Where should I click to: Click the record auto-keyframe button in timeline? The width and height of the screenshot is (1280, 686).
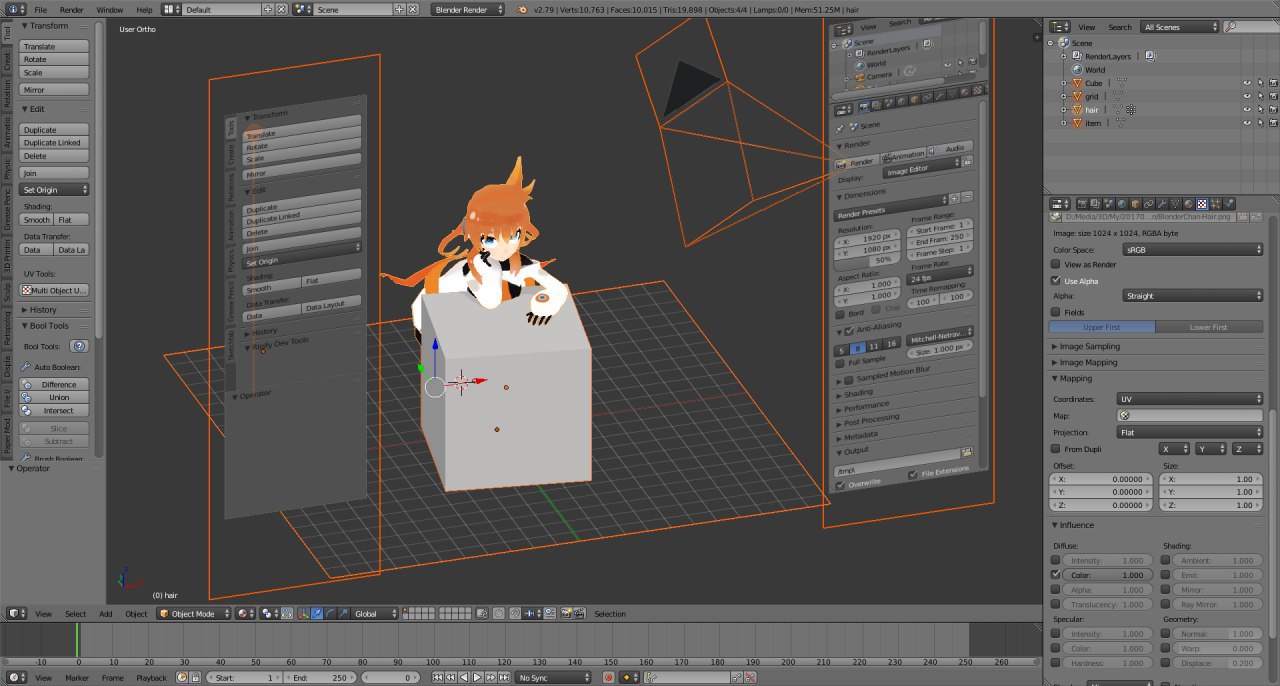pos(608,677)
